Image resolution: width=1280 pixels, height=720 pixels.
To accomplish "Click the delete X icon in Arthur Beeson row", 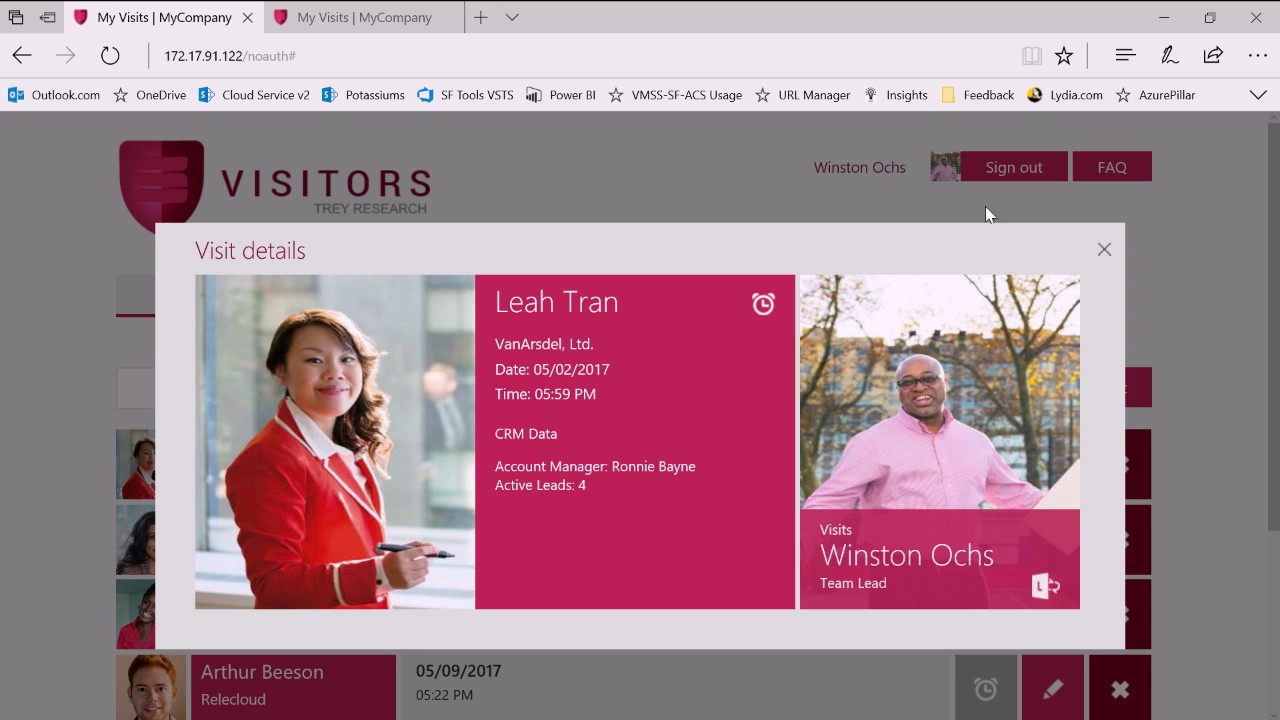I will (x=1120, y=689).
